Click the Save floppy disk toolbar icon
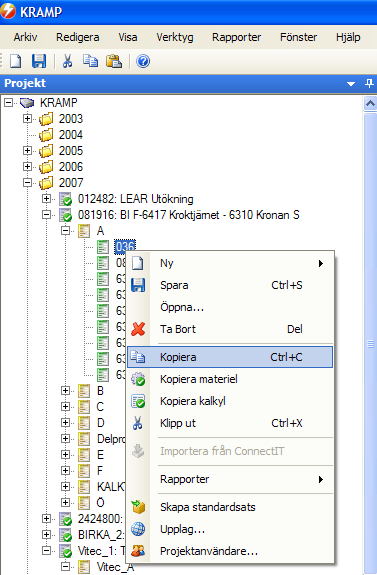 39,61
